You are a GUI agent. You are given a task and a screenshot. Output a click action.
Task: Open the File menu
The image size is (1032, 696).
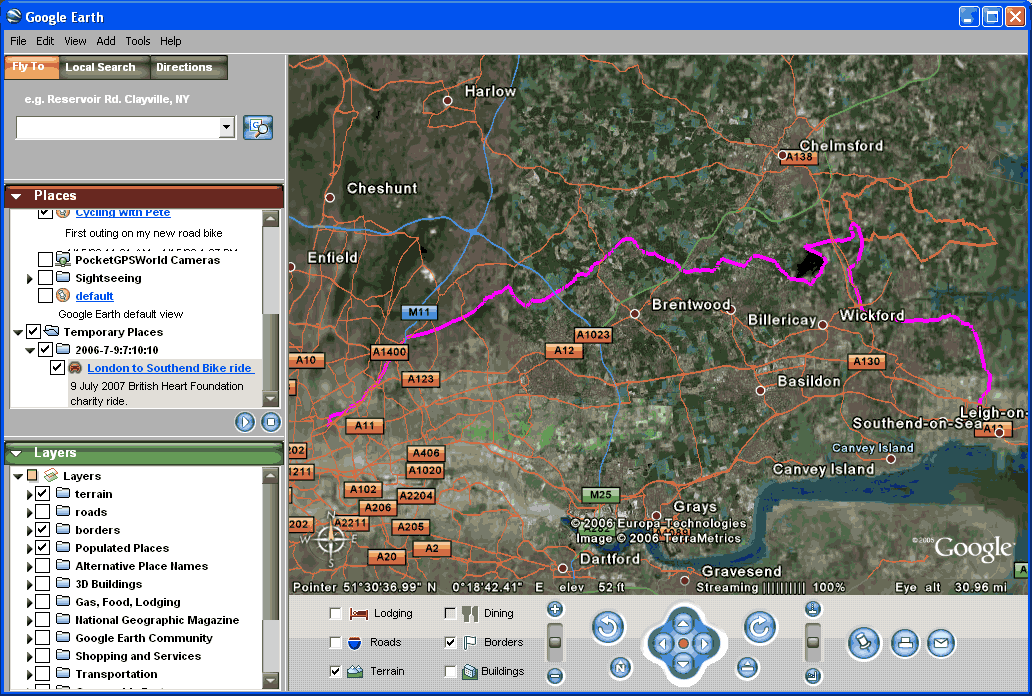(x=18, y=41)
